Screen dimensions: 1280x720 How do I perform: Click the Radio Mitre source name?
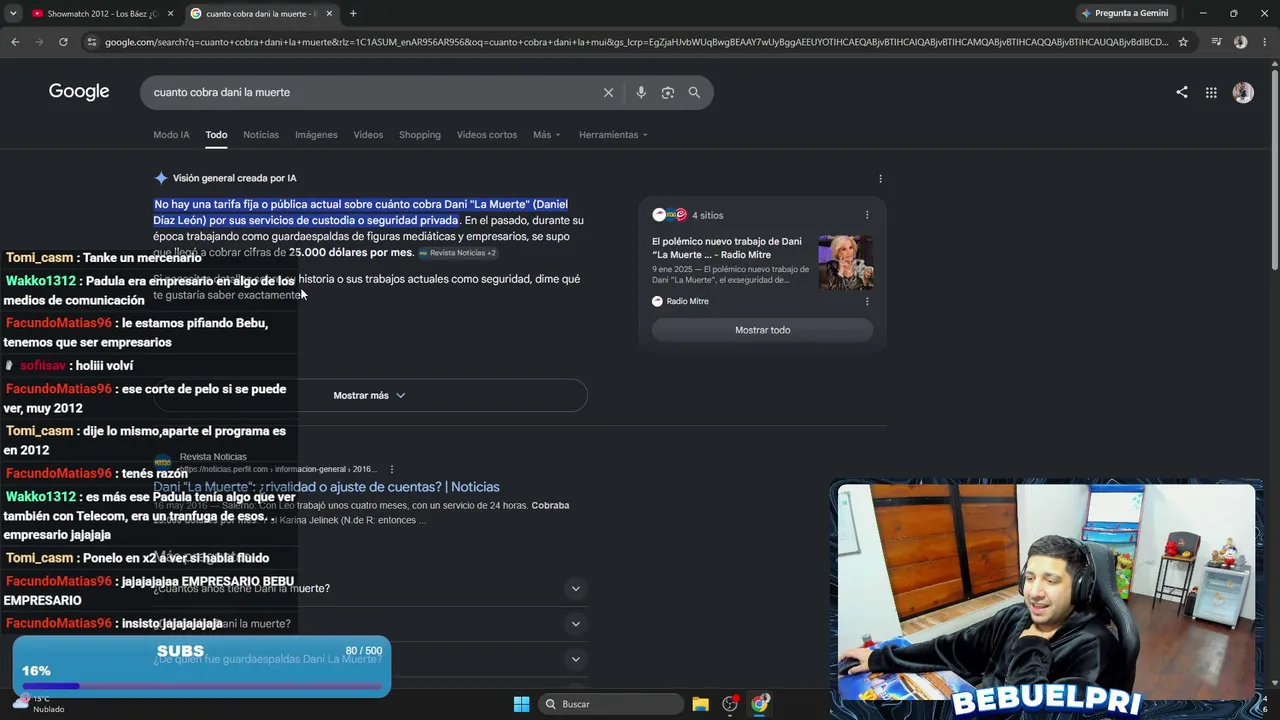point(688,301)
